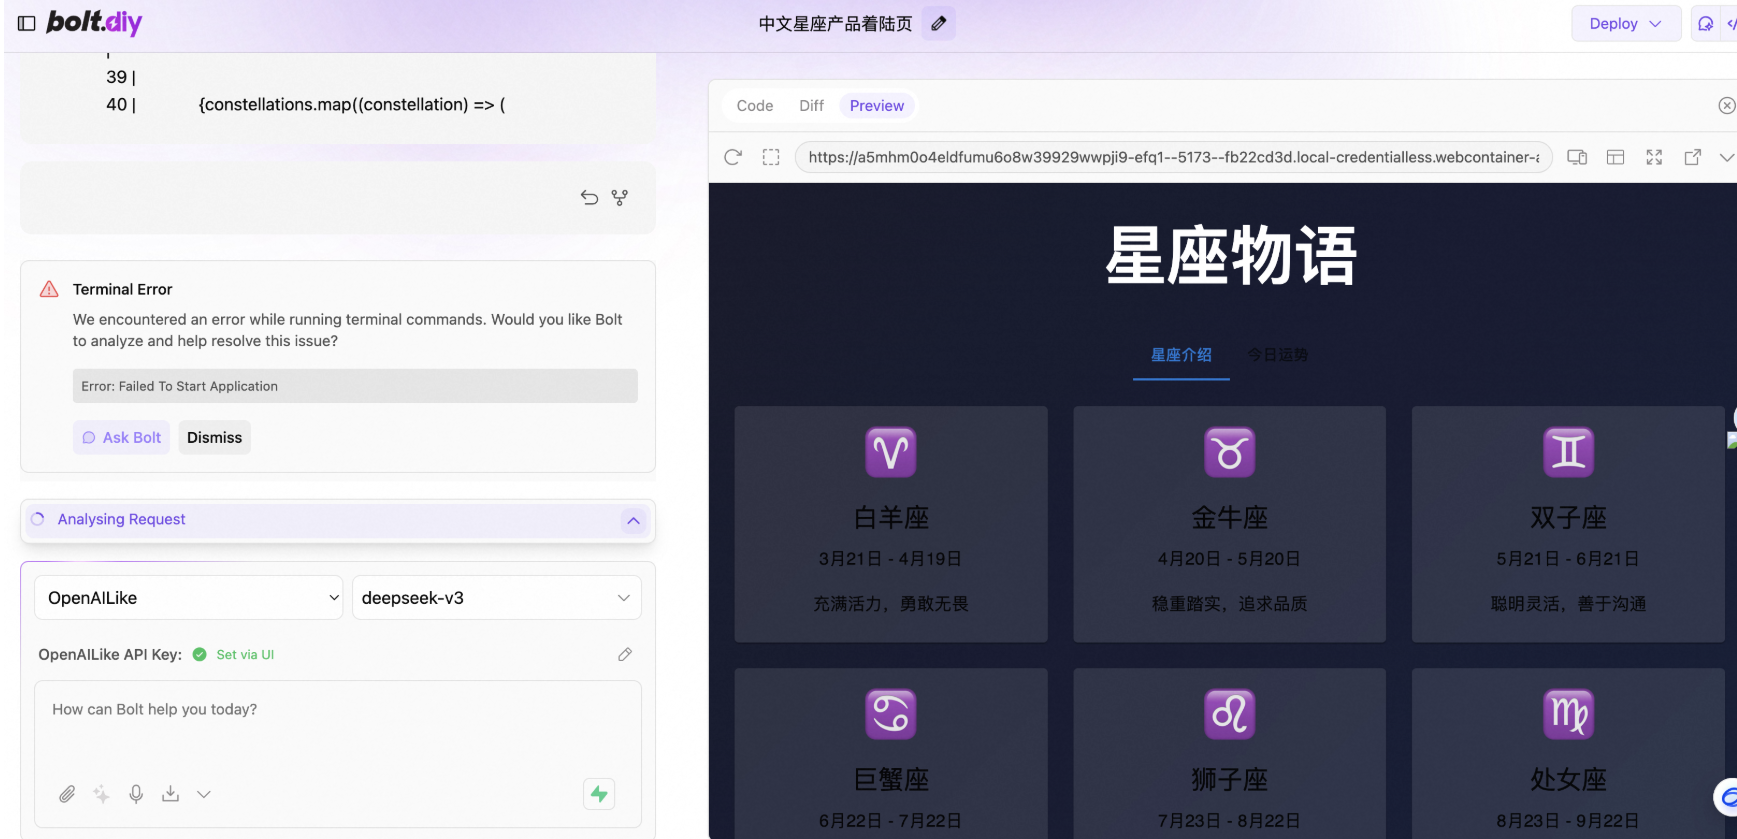Toggle device mode in preview toolbar
The image size is (1737, 839).
[x=1577, y=157]
